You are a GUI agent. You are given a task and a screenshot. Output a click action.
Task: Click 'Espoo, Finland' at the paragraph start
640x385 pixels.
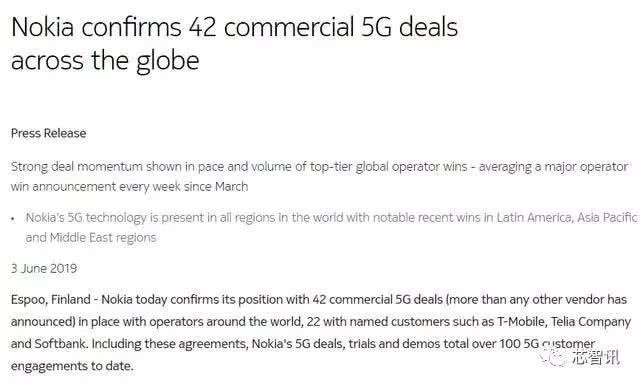pos(51,300)
